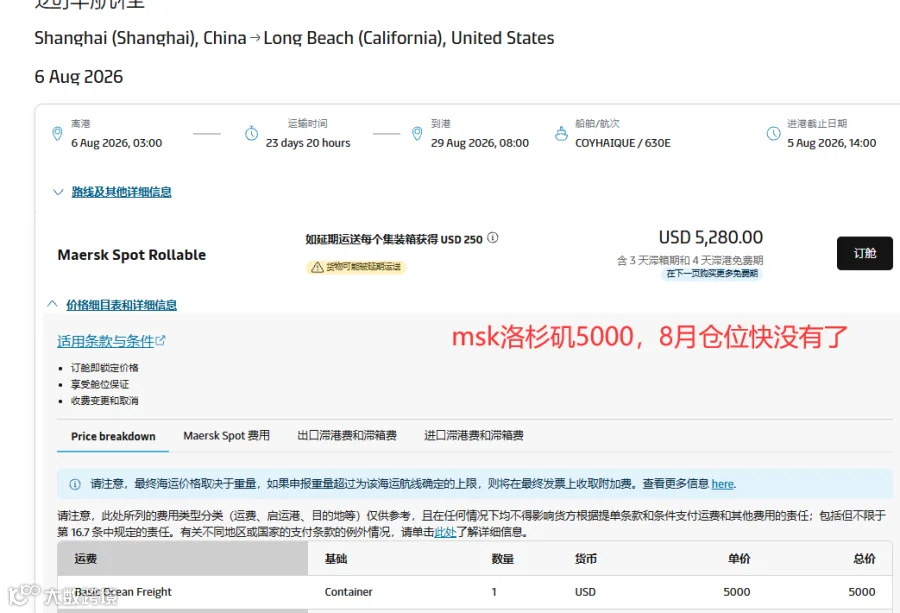The height and width of the screenshot is (613, 900).
Task: Click the 此处 link in disclaimer
Action: (x=445, y=532)
